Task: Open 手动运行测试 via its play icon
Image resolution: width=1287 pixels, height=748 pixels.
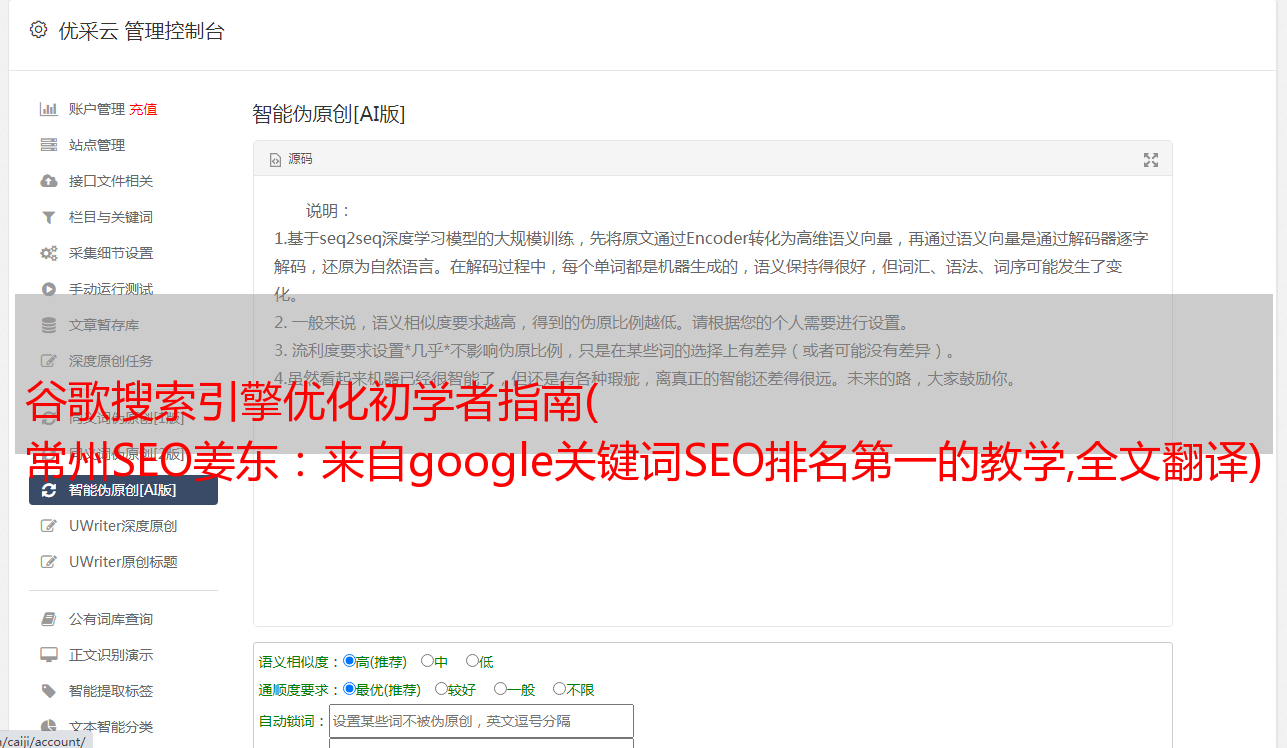Action: [x=48, y=289]
